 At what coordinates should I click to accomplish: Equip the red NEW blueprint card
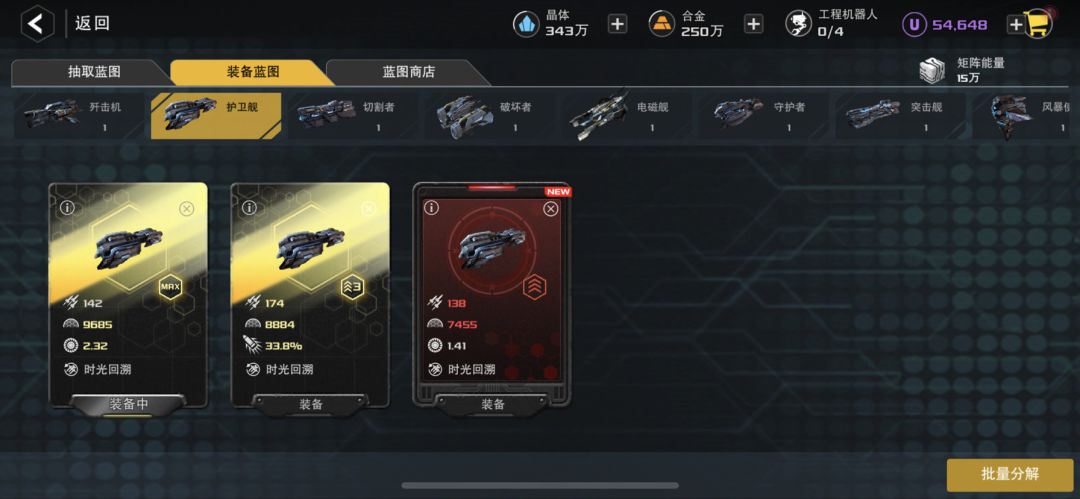[492, 405]
